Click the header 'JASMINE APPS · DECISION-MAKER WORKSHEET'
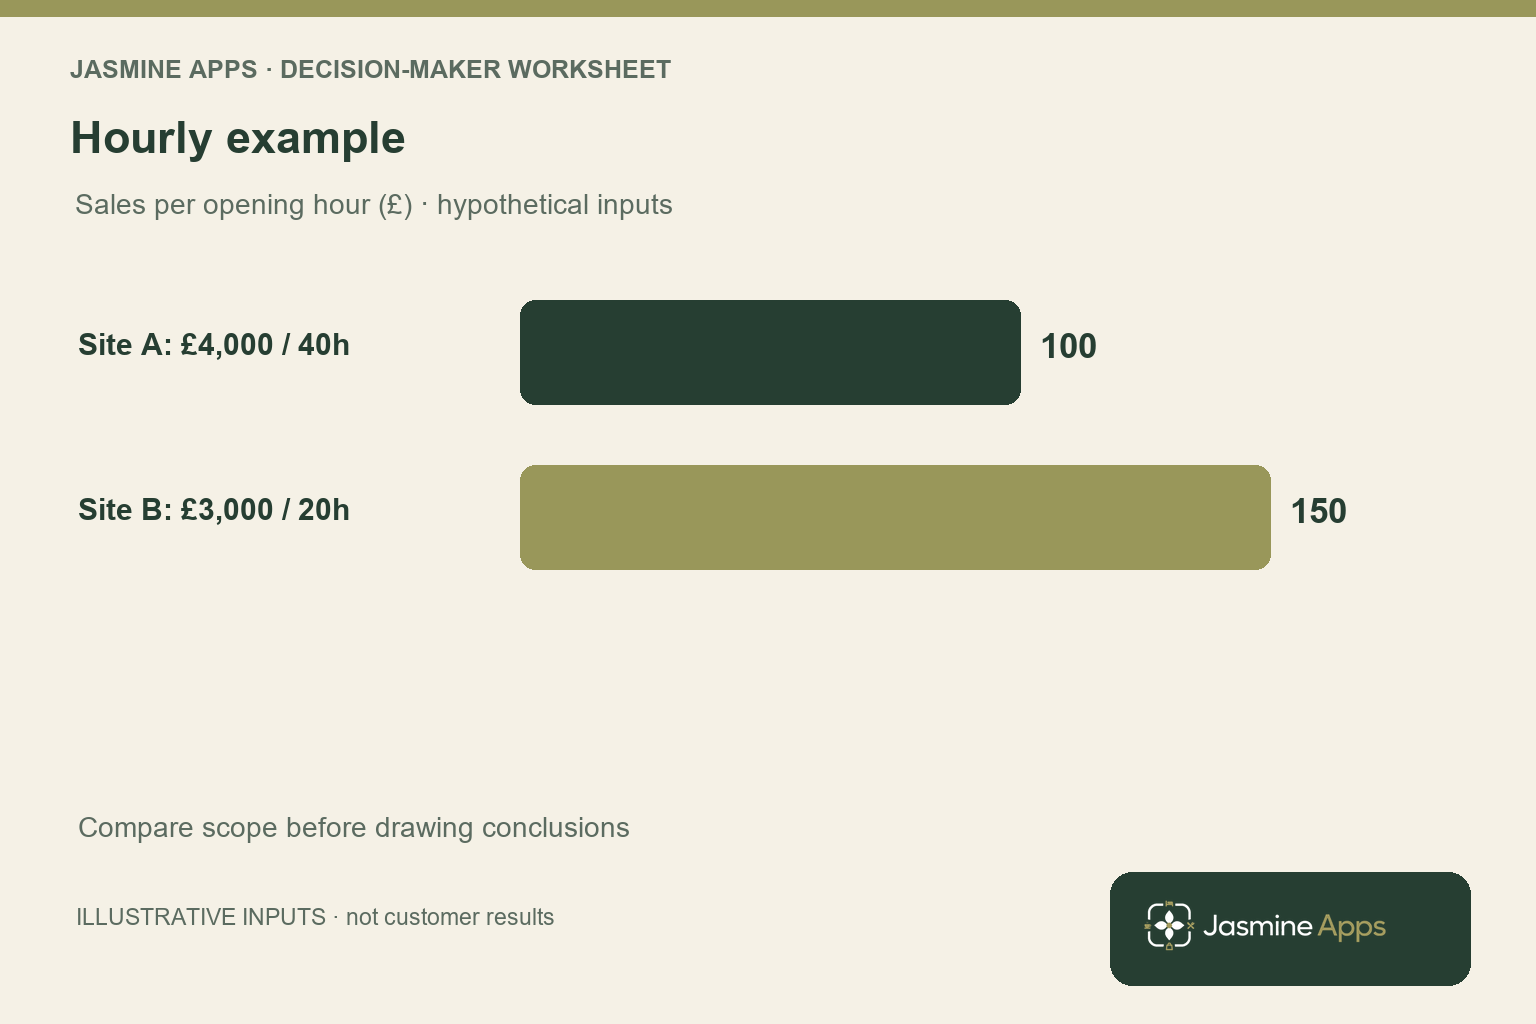 [x=370, y=70]
